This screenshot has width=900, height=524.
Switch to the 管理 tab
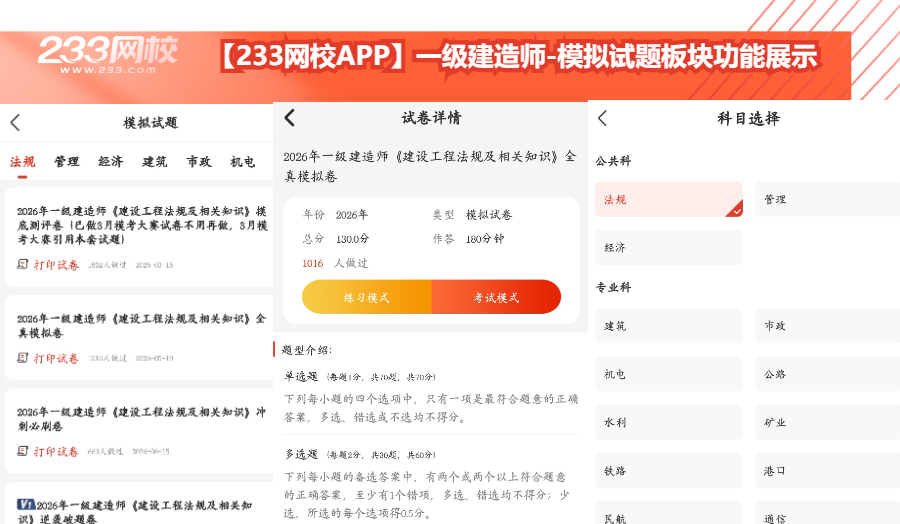pos(67,162)
